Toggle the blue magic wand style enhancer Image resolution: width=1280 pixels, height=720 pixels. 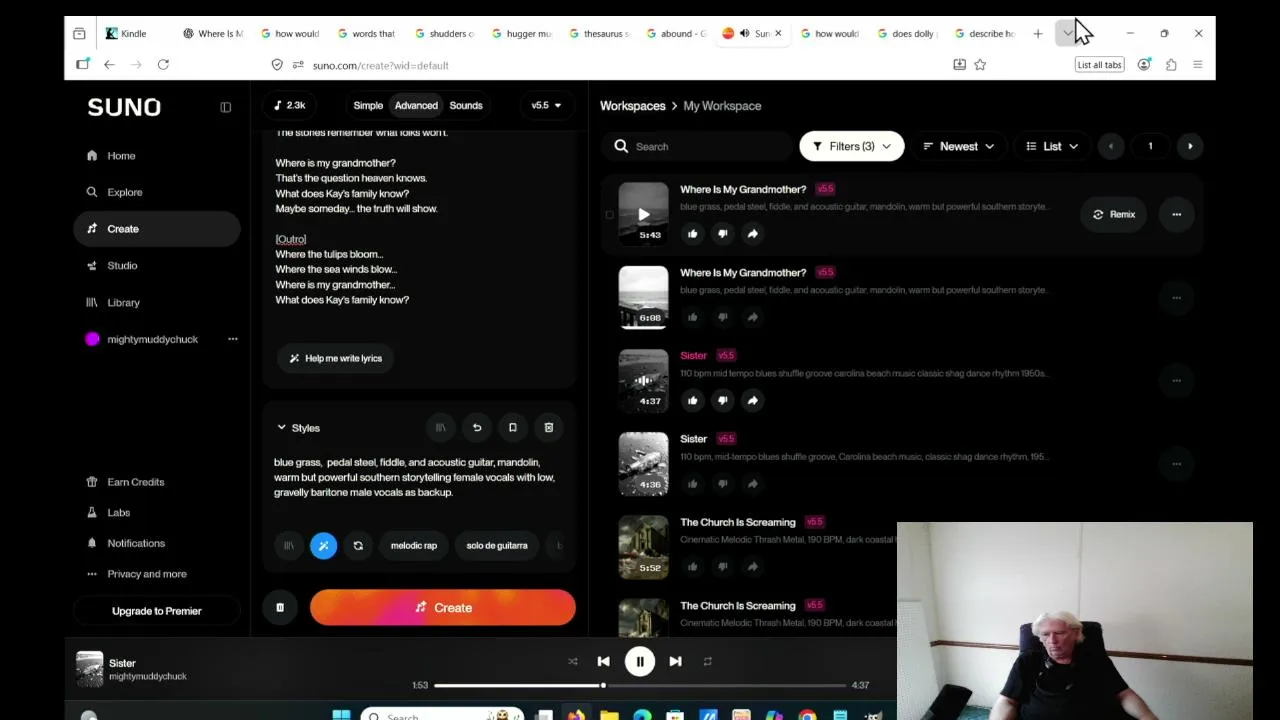click(x=323, y=546)
